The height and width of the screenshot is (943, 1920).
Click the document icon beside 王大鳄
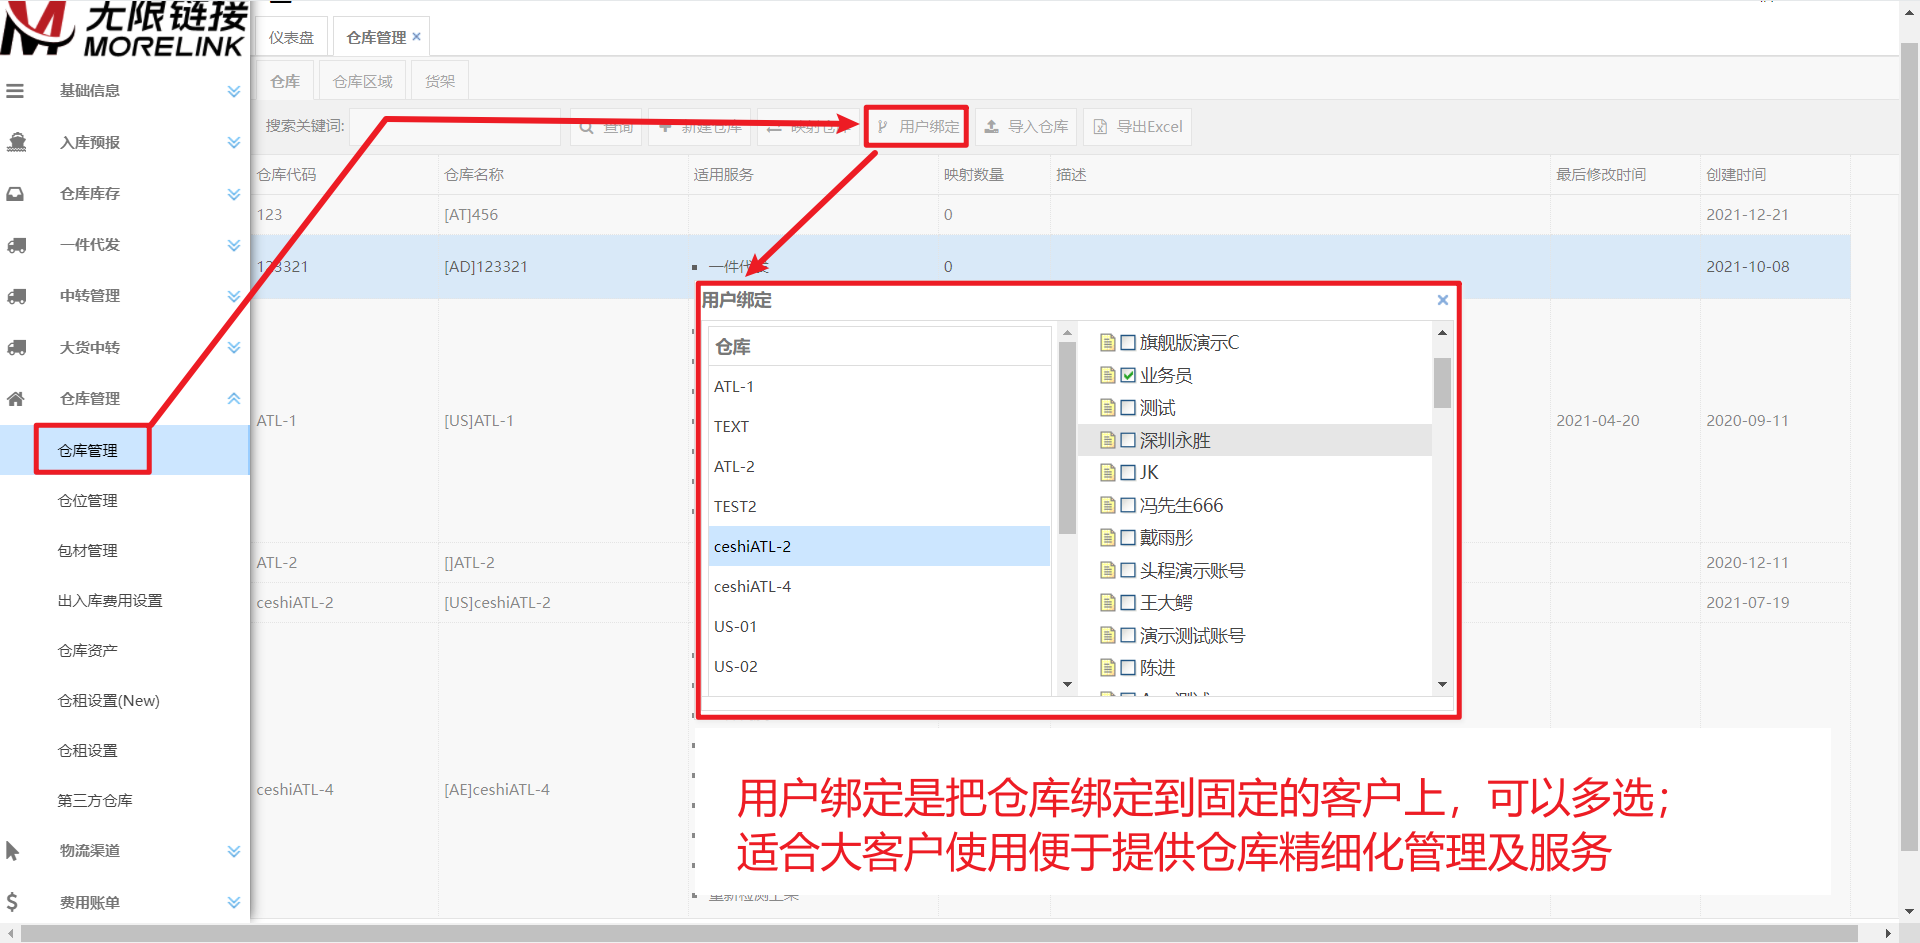[x=1108, y=603]
